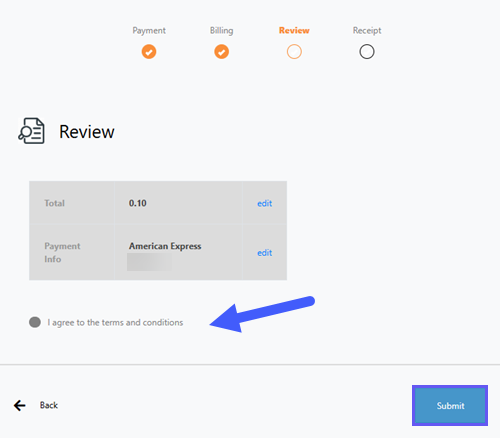Edit the Payment Info entry
Viewport: 500px width, 438px height.
point(265,253)
